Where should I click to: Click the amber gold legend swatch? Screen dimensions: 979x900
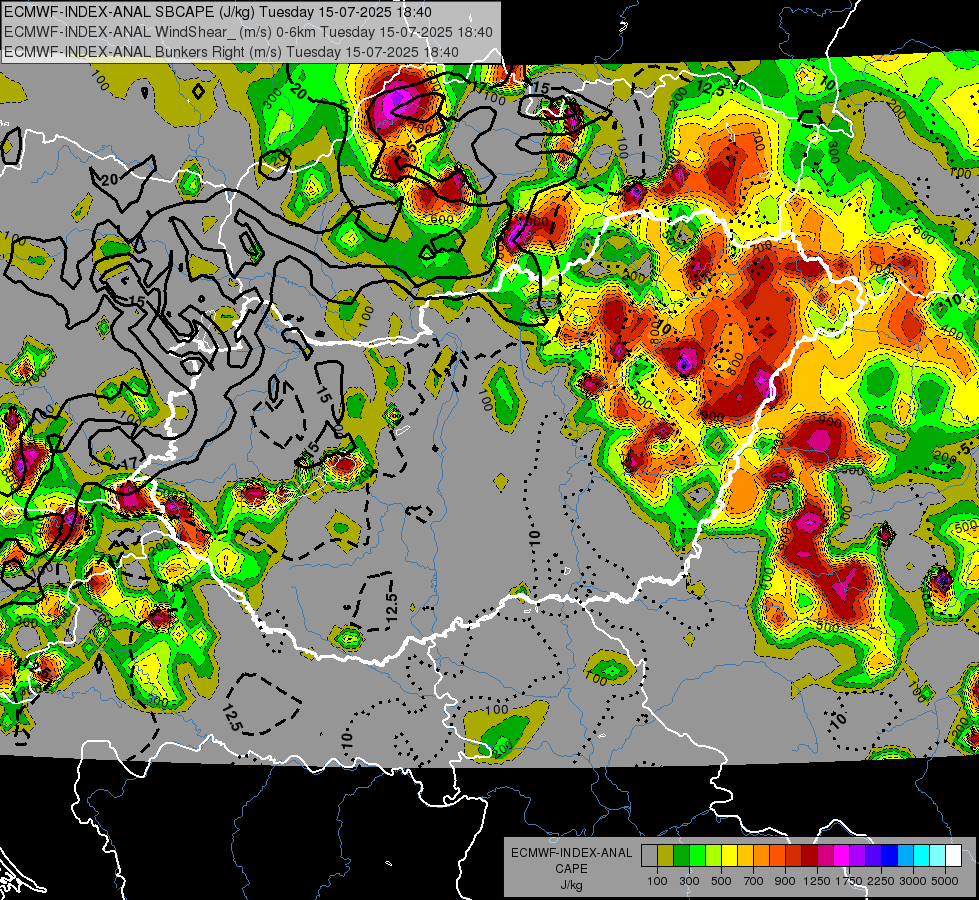tap(745, 855)
